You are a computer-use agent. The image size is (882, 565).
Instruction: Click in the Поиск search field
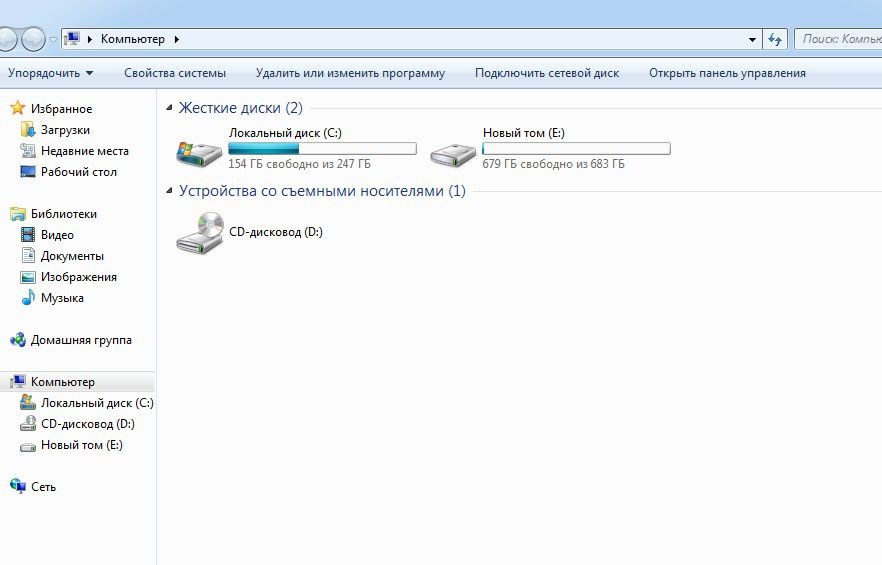[x=838, y=39]
